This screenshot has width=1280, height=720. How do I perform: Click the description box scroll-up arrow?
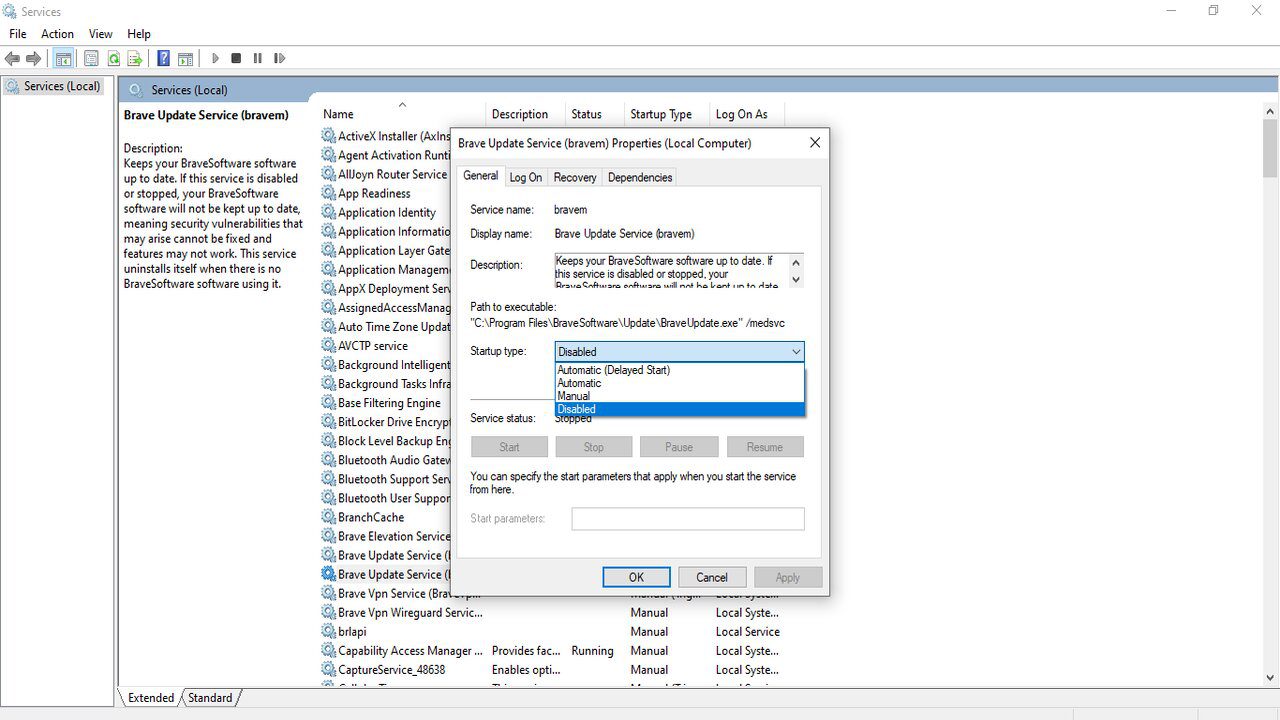click(x=796, y=262)
